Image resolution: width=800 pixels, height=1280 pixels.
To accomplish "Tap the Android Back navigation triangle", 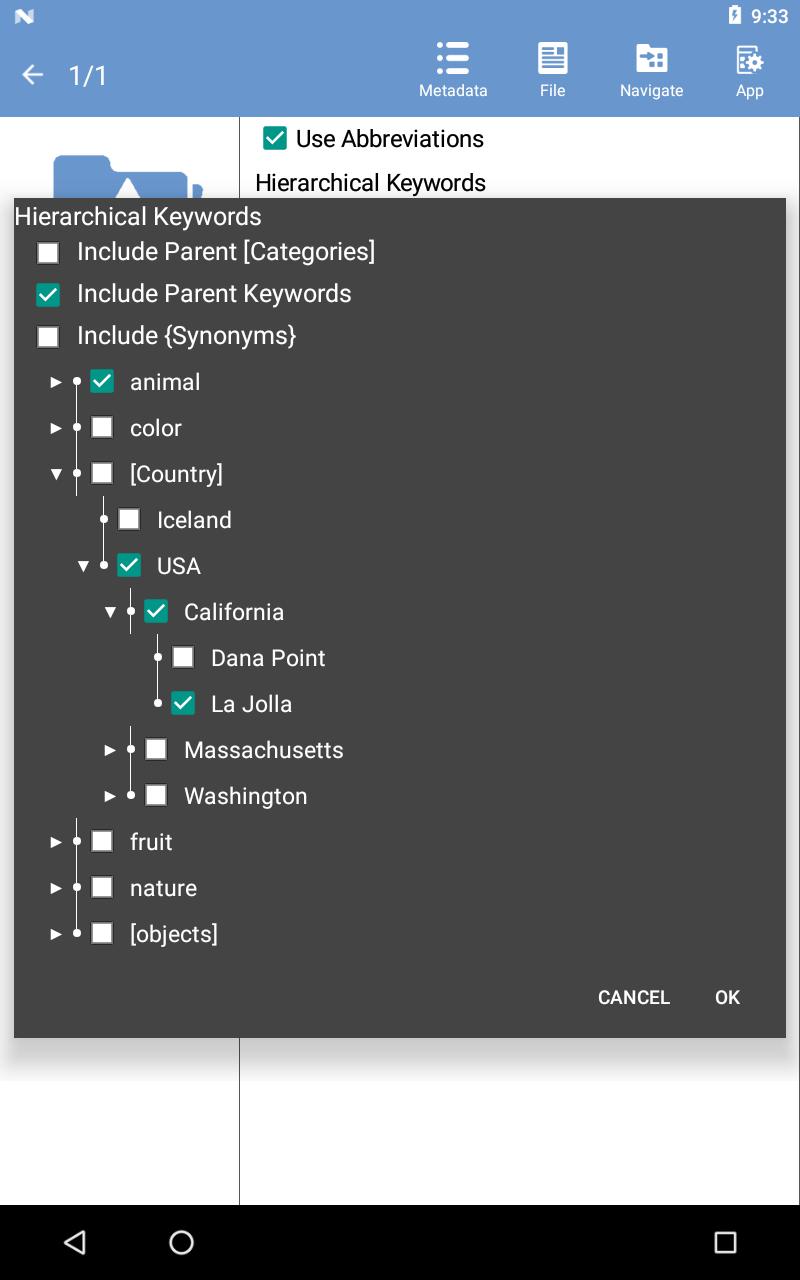I will point(75,1242).
